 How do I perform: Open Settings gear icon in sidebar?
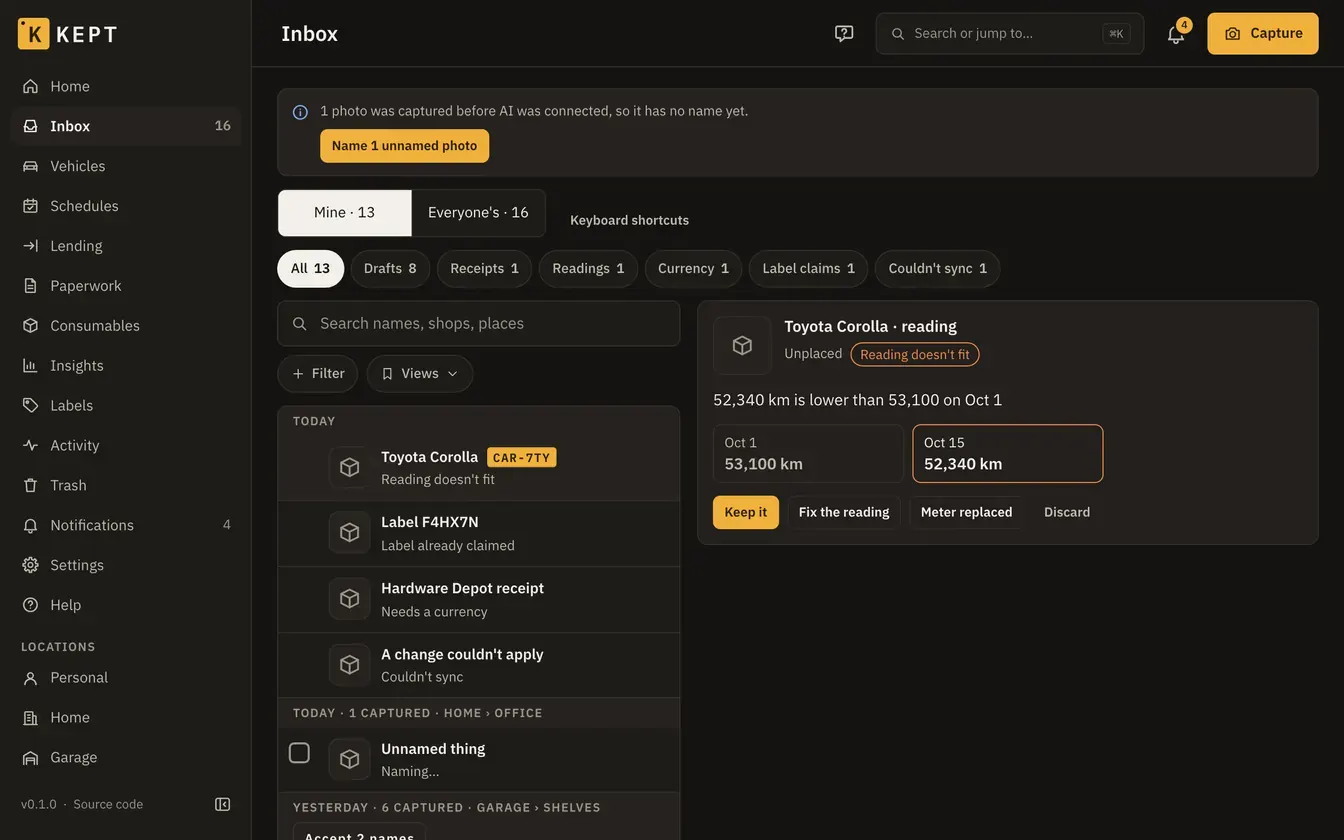(31, 566)
